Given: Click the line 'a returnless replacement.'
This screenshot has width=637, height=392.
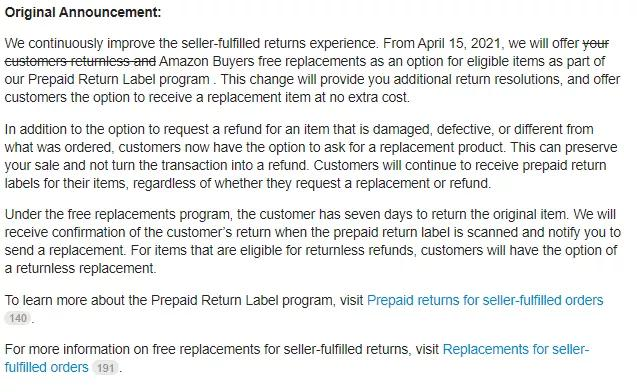Looking at the screenshot, I should [80, 268].
